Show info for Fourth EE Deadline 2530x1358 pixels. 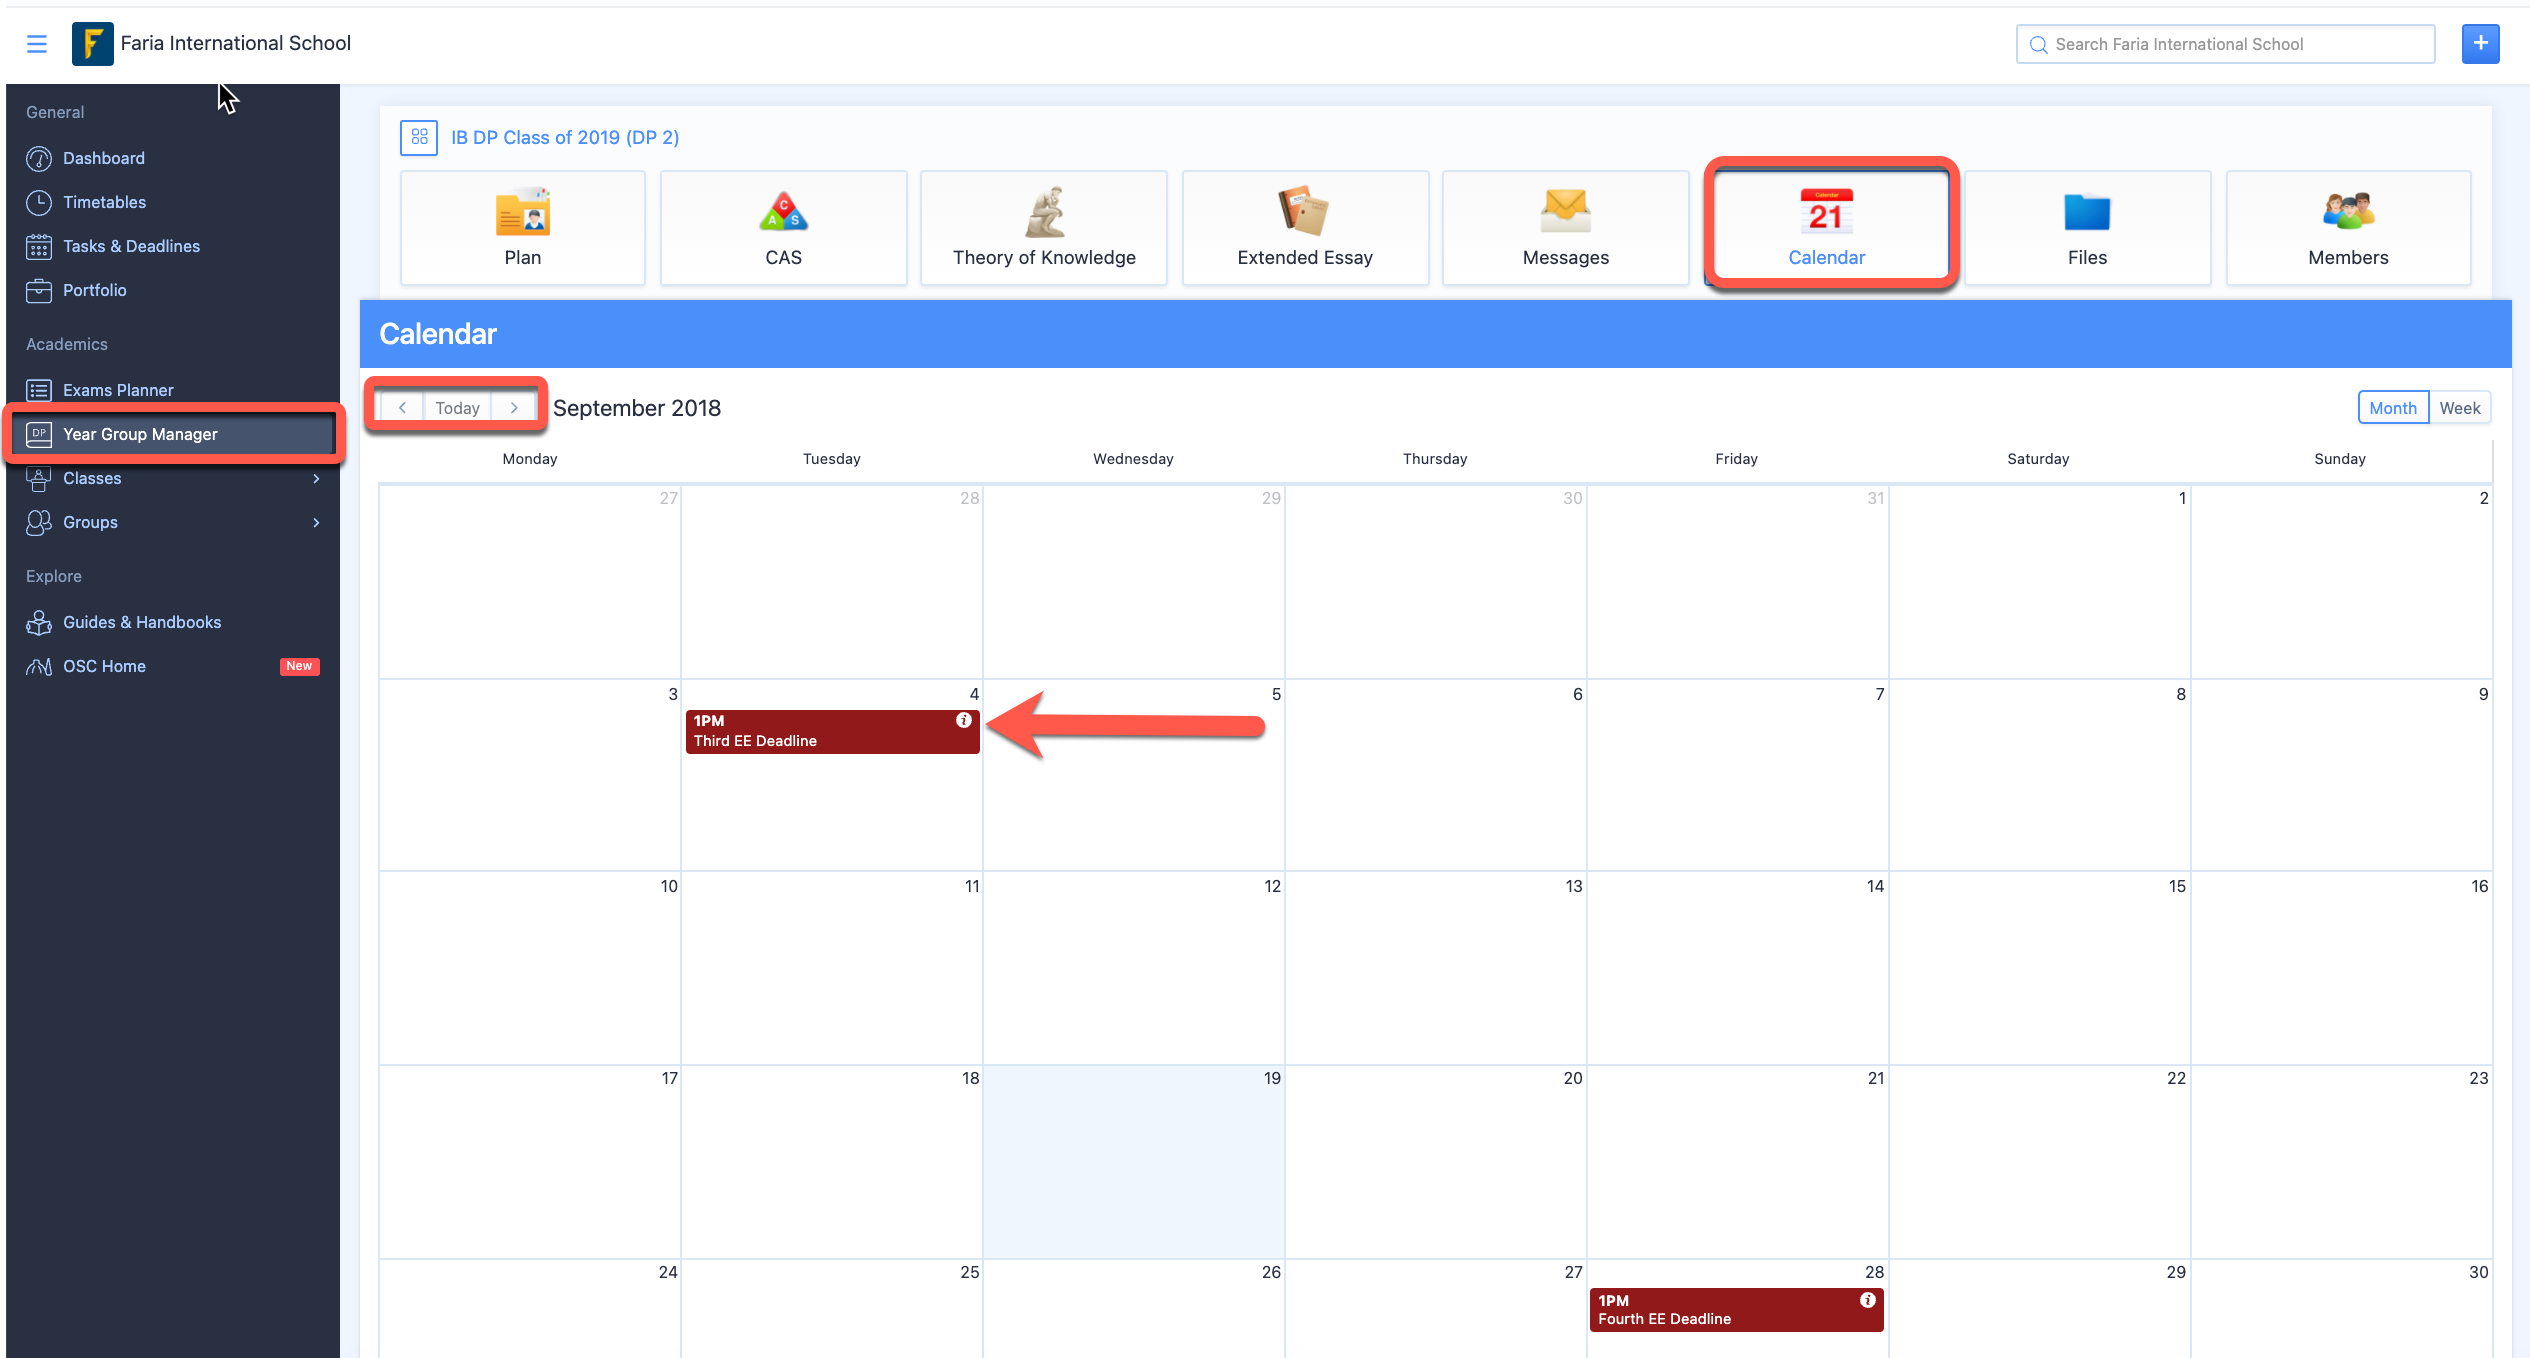point(1867,1300)
